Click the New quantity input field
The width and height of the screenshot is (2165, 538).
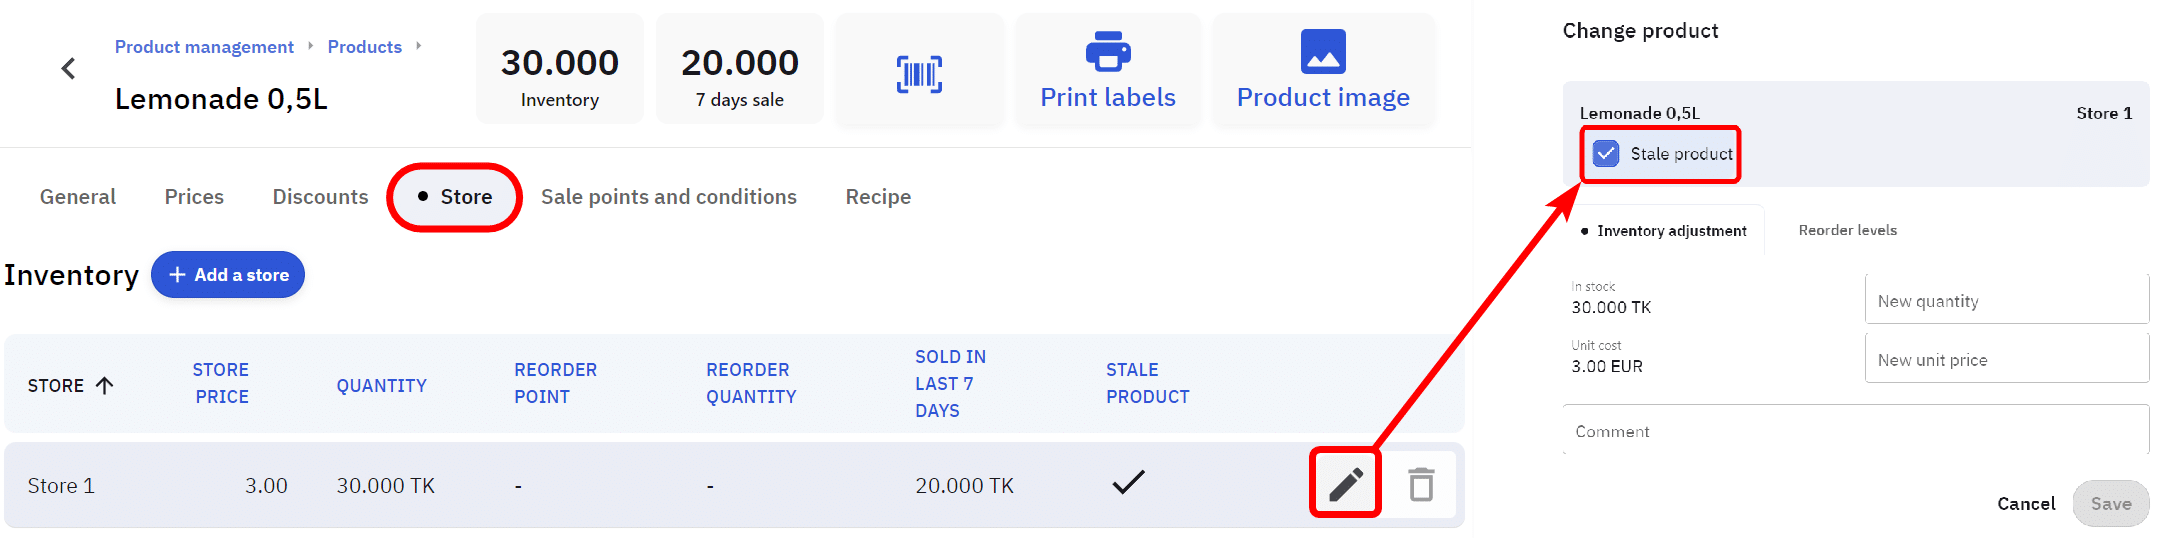coord(2005,301)
